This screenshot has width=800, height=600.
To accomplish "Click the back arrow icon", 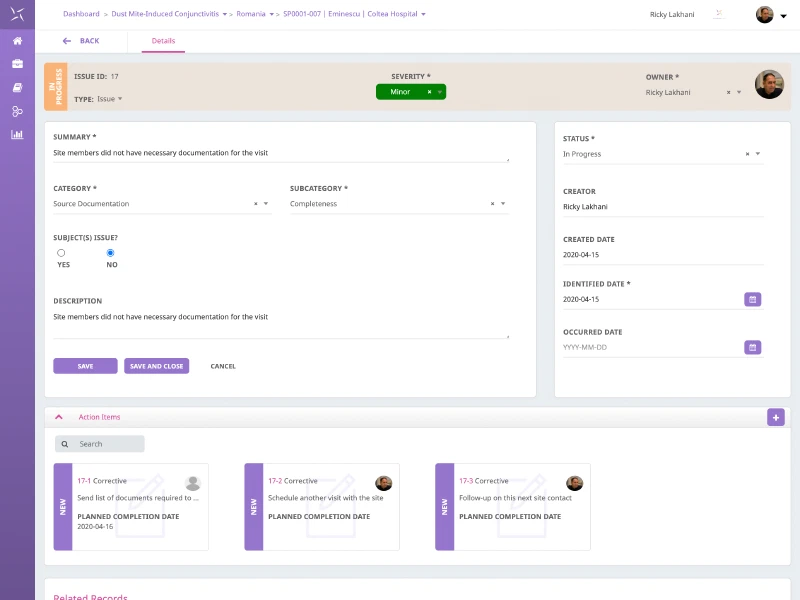I will (67, 41).
